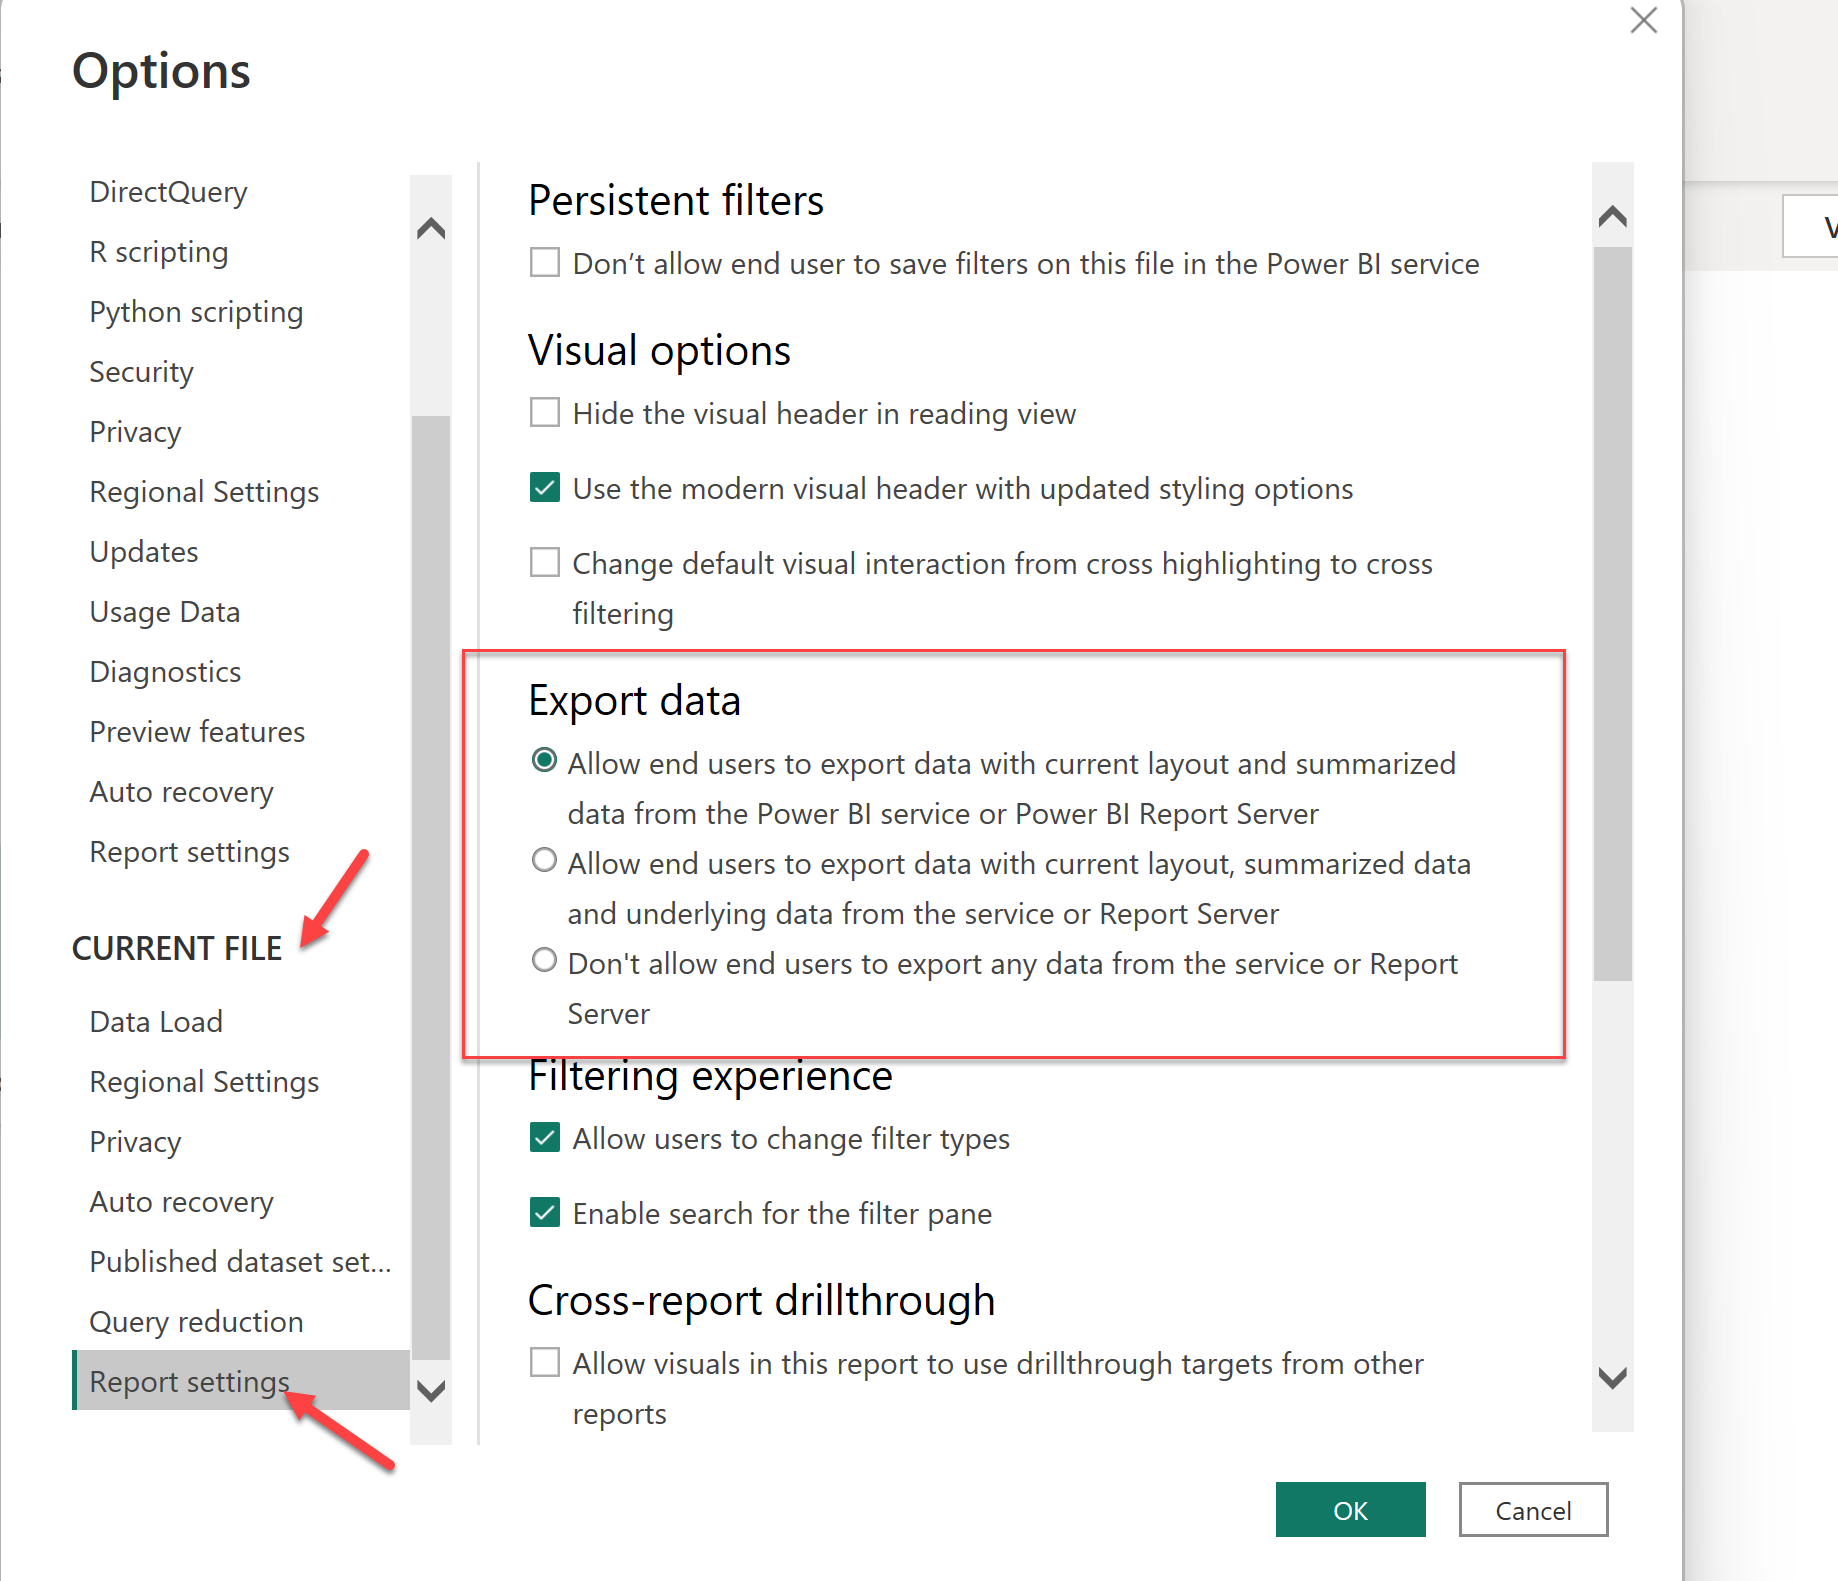The image size is (1838, 1581).
Task: Check 'Hide the visual header in reading view'
Action: click(x=545, y=413)
